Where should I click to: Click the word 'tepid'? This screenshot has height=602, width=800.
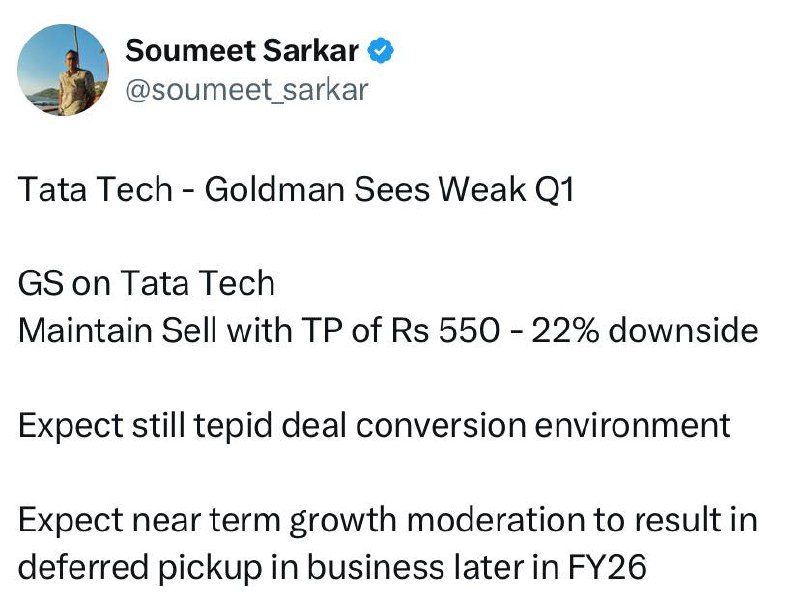tap(233, 426)
